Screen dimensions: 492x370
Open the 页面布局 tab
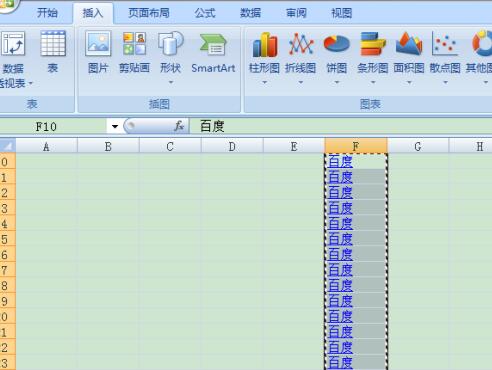click(149, 13)
